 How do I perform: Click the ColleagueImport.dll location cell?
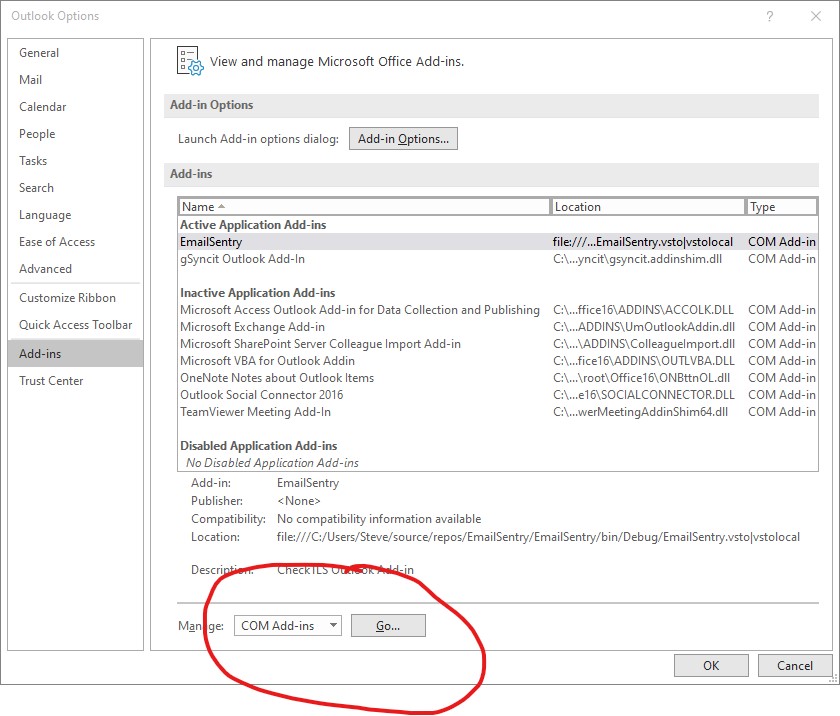click(x=644, y=344)
